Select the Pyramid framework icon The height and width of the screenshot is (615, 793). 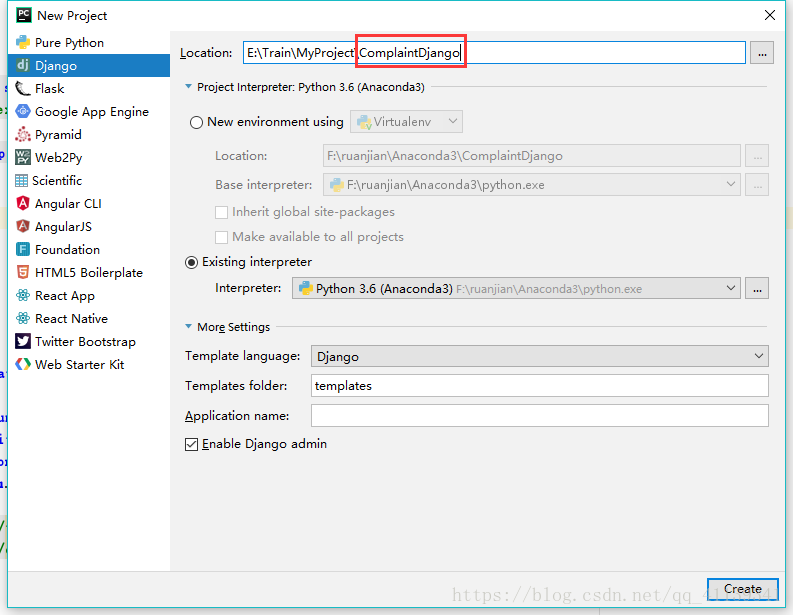(23, 135)
